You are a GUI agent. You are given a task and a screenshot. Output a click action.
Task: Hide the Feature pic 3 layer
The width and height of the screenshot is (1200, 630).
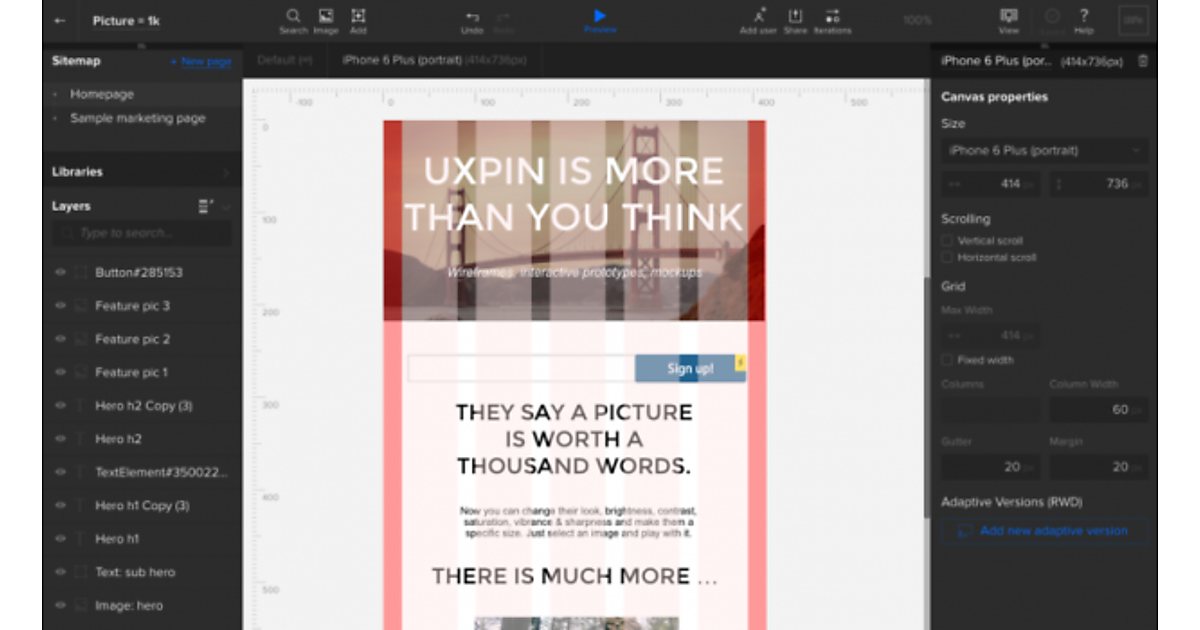pos(60,306)
